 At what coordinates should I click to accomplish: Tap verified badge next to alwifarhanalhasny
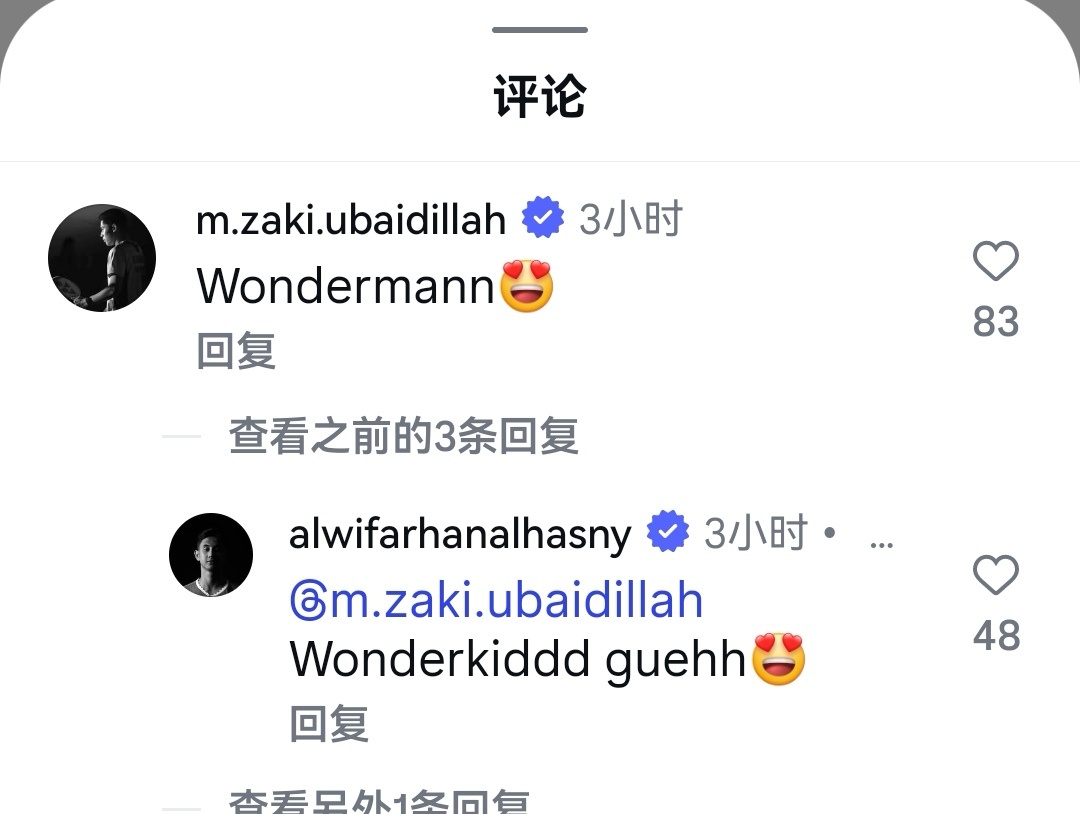667,532
